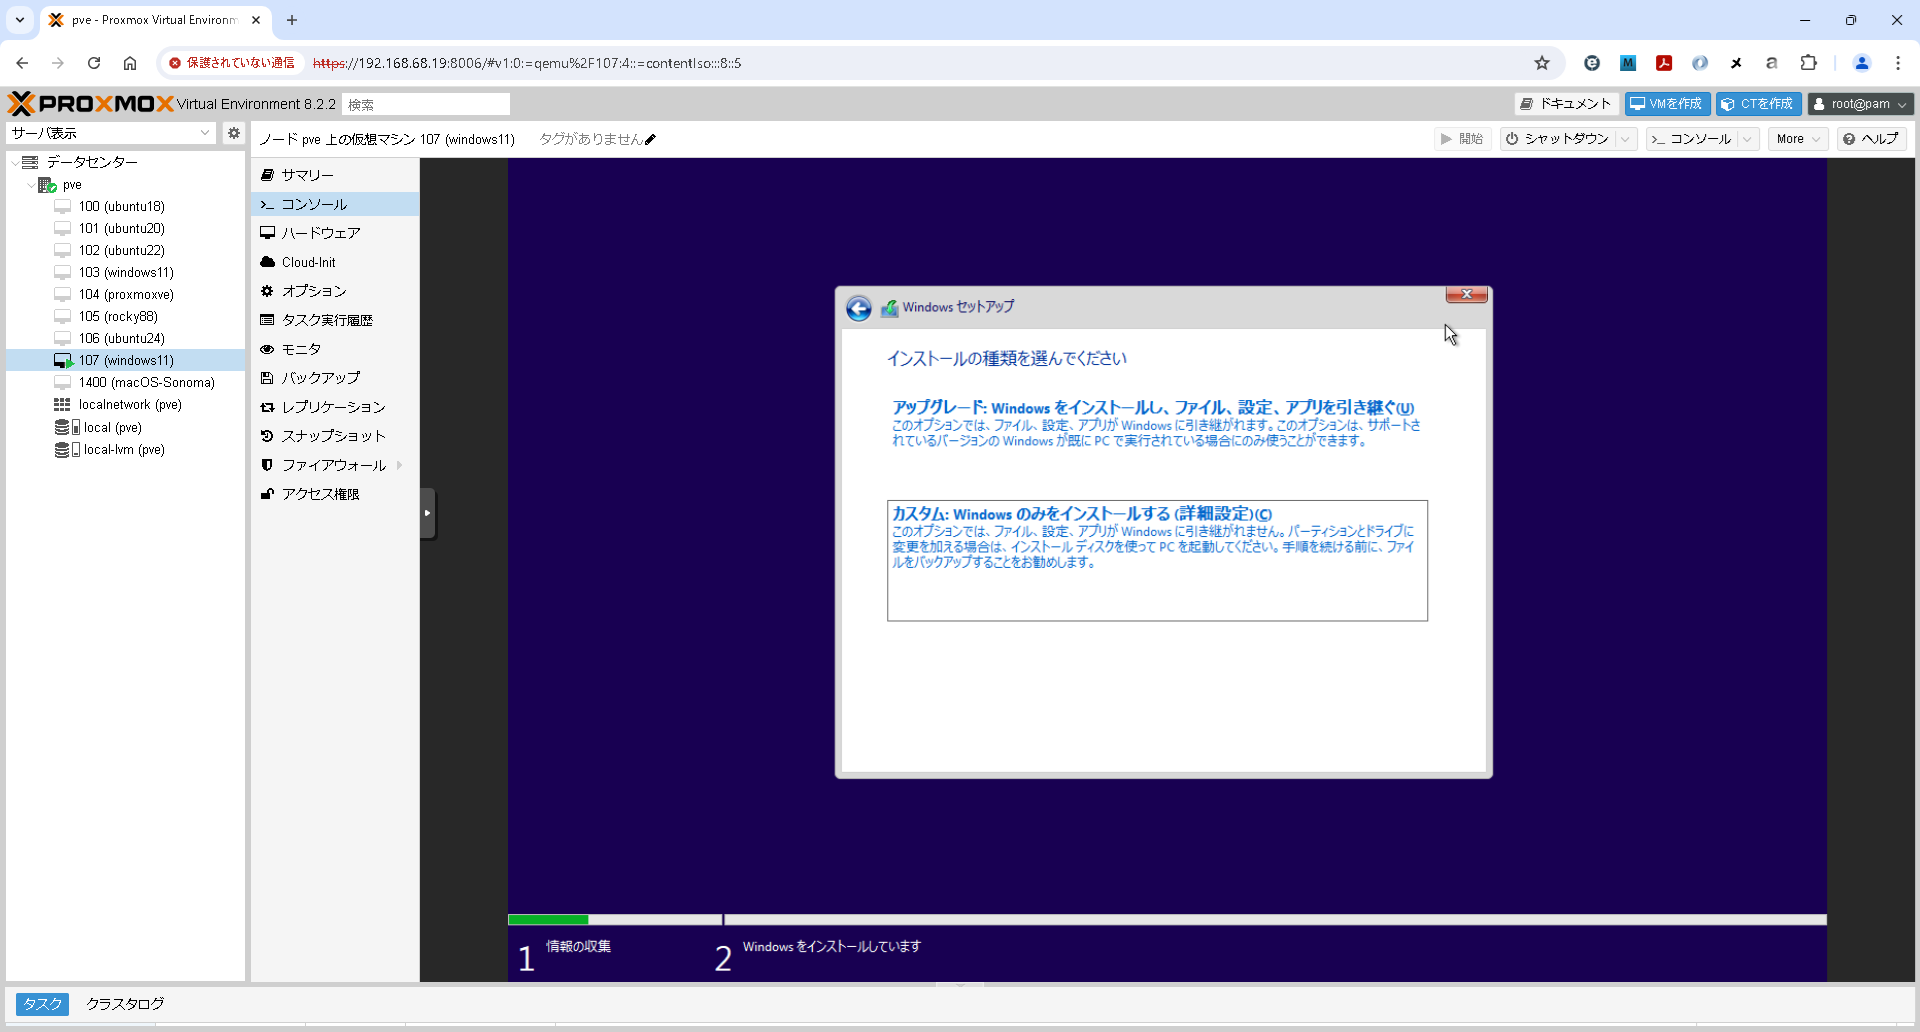Click the CTを作成 button
The width and height of the screenshot is (1920, 1032).
pos(1759,104)
